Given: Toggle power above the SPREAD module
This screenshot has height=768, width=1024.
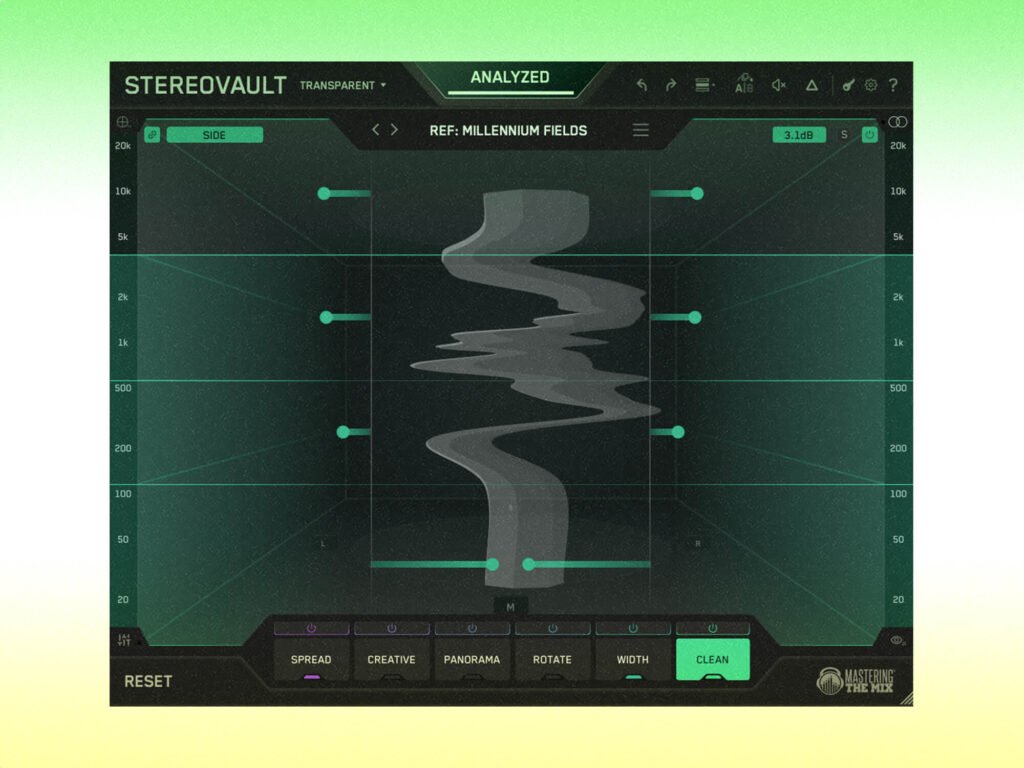Looking at the screenshot, I should pyautogui.click(x=312, y=628).
